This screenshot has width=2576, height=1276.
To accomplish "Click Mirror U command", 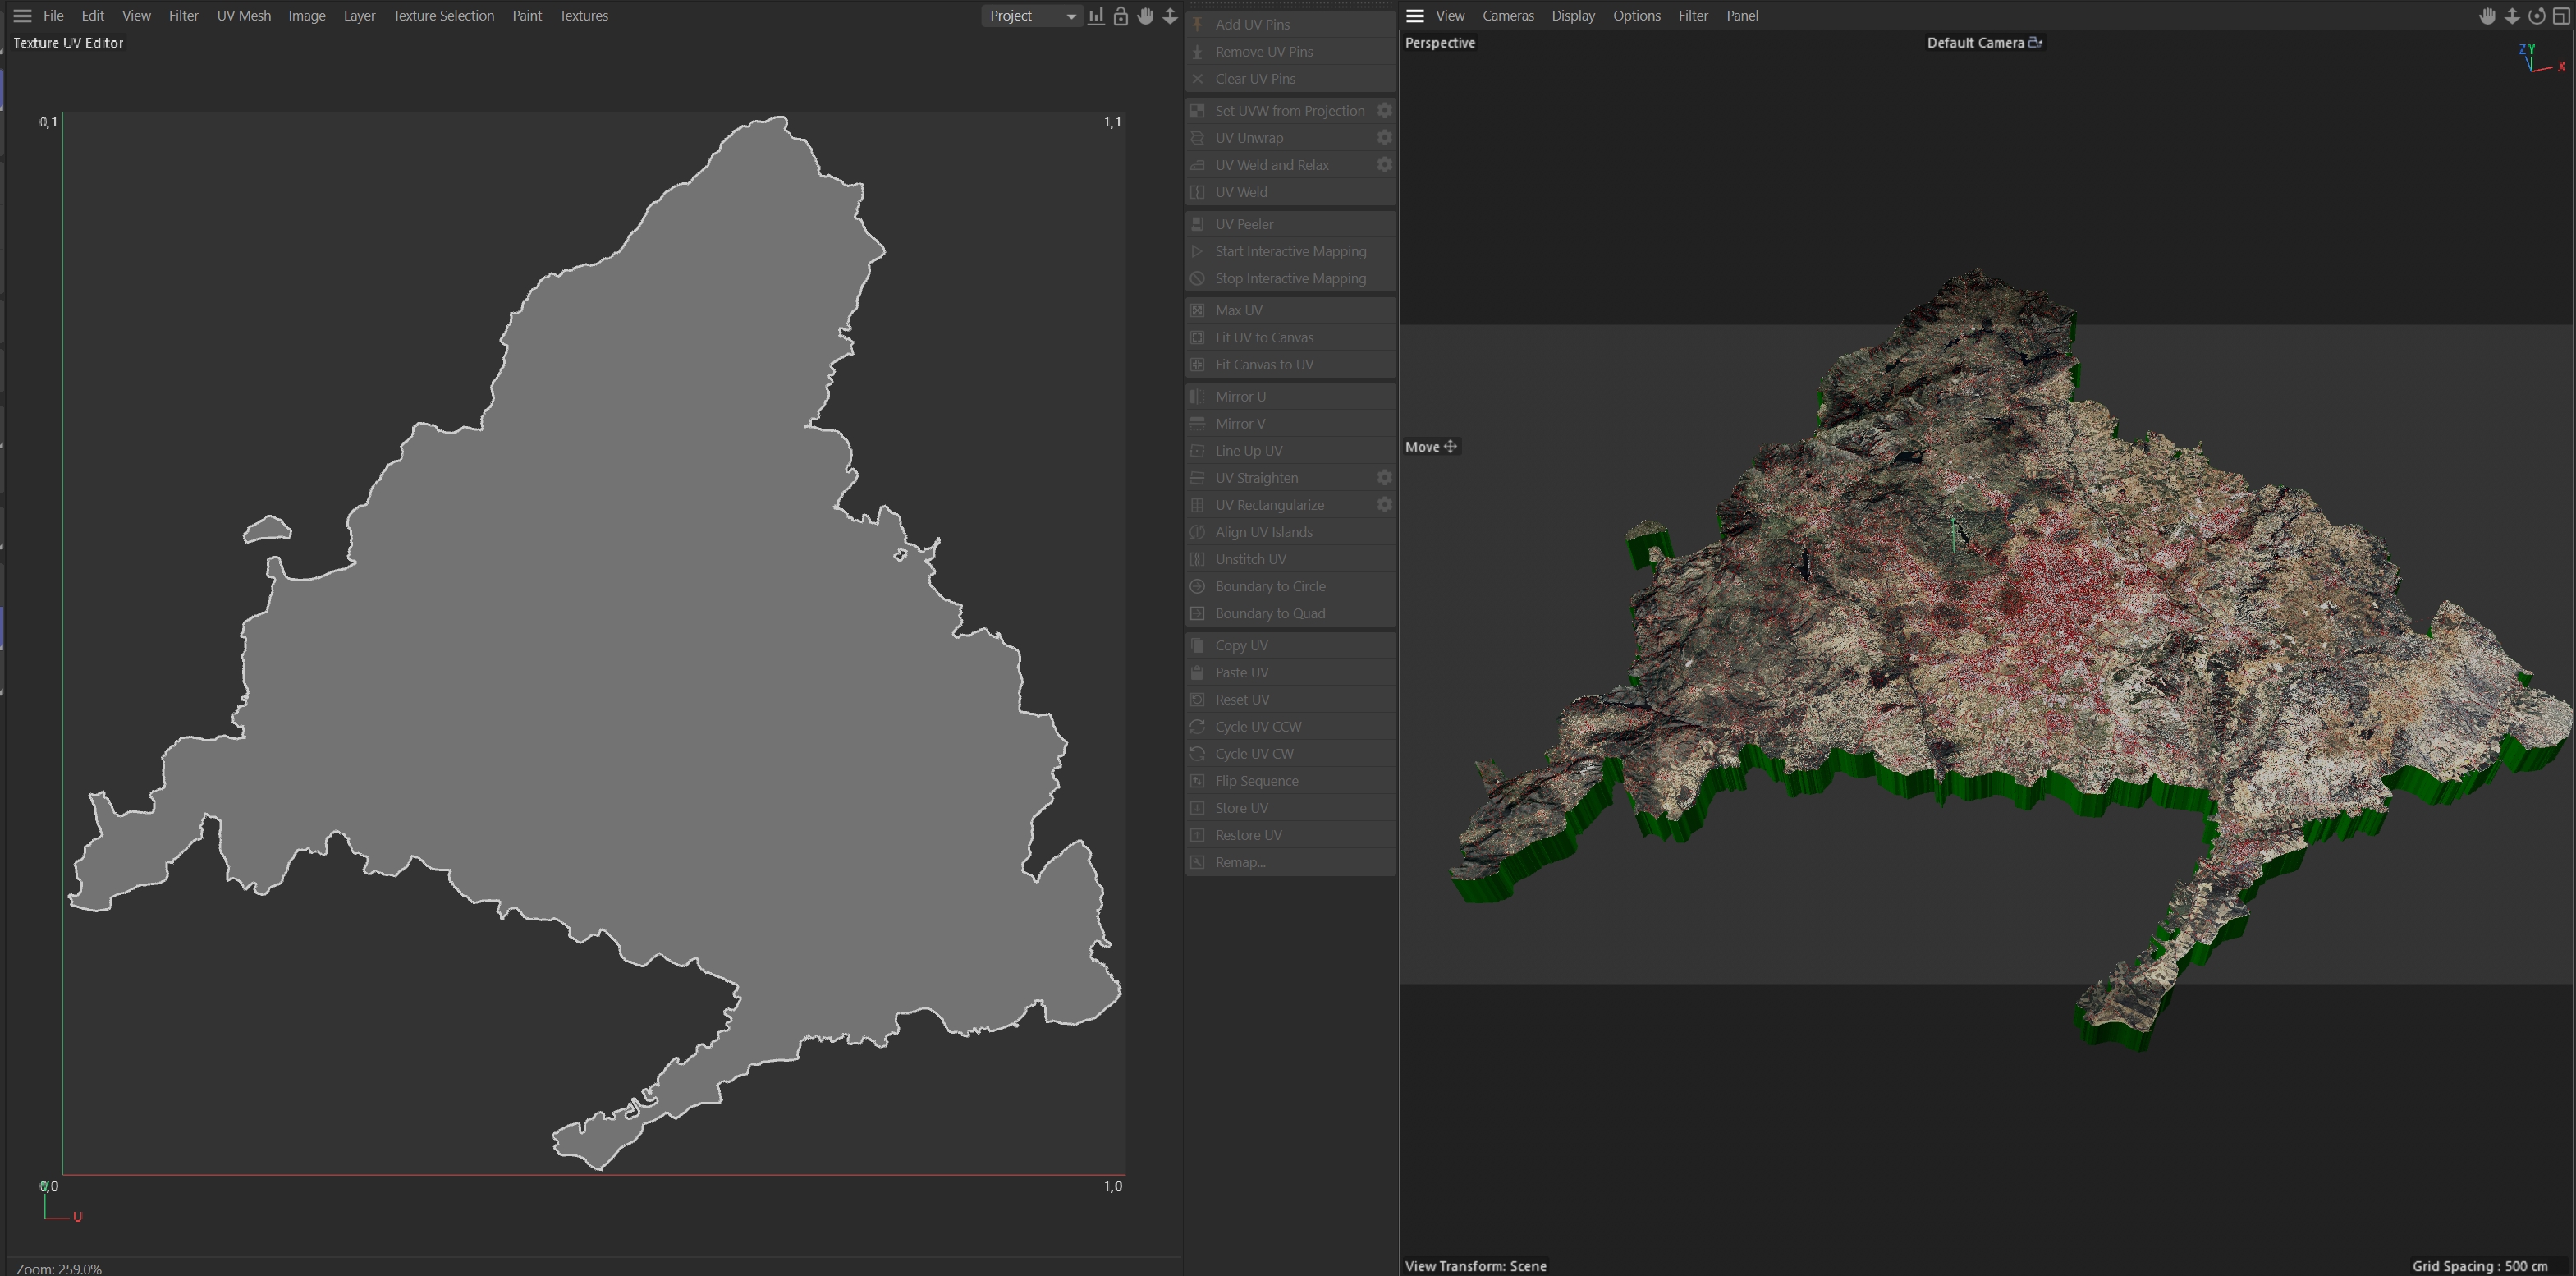I will 1240,397.
